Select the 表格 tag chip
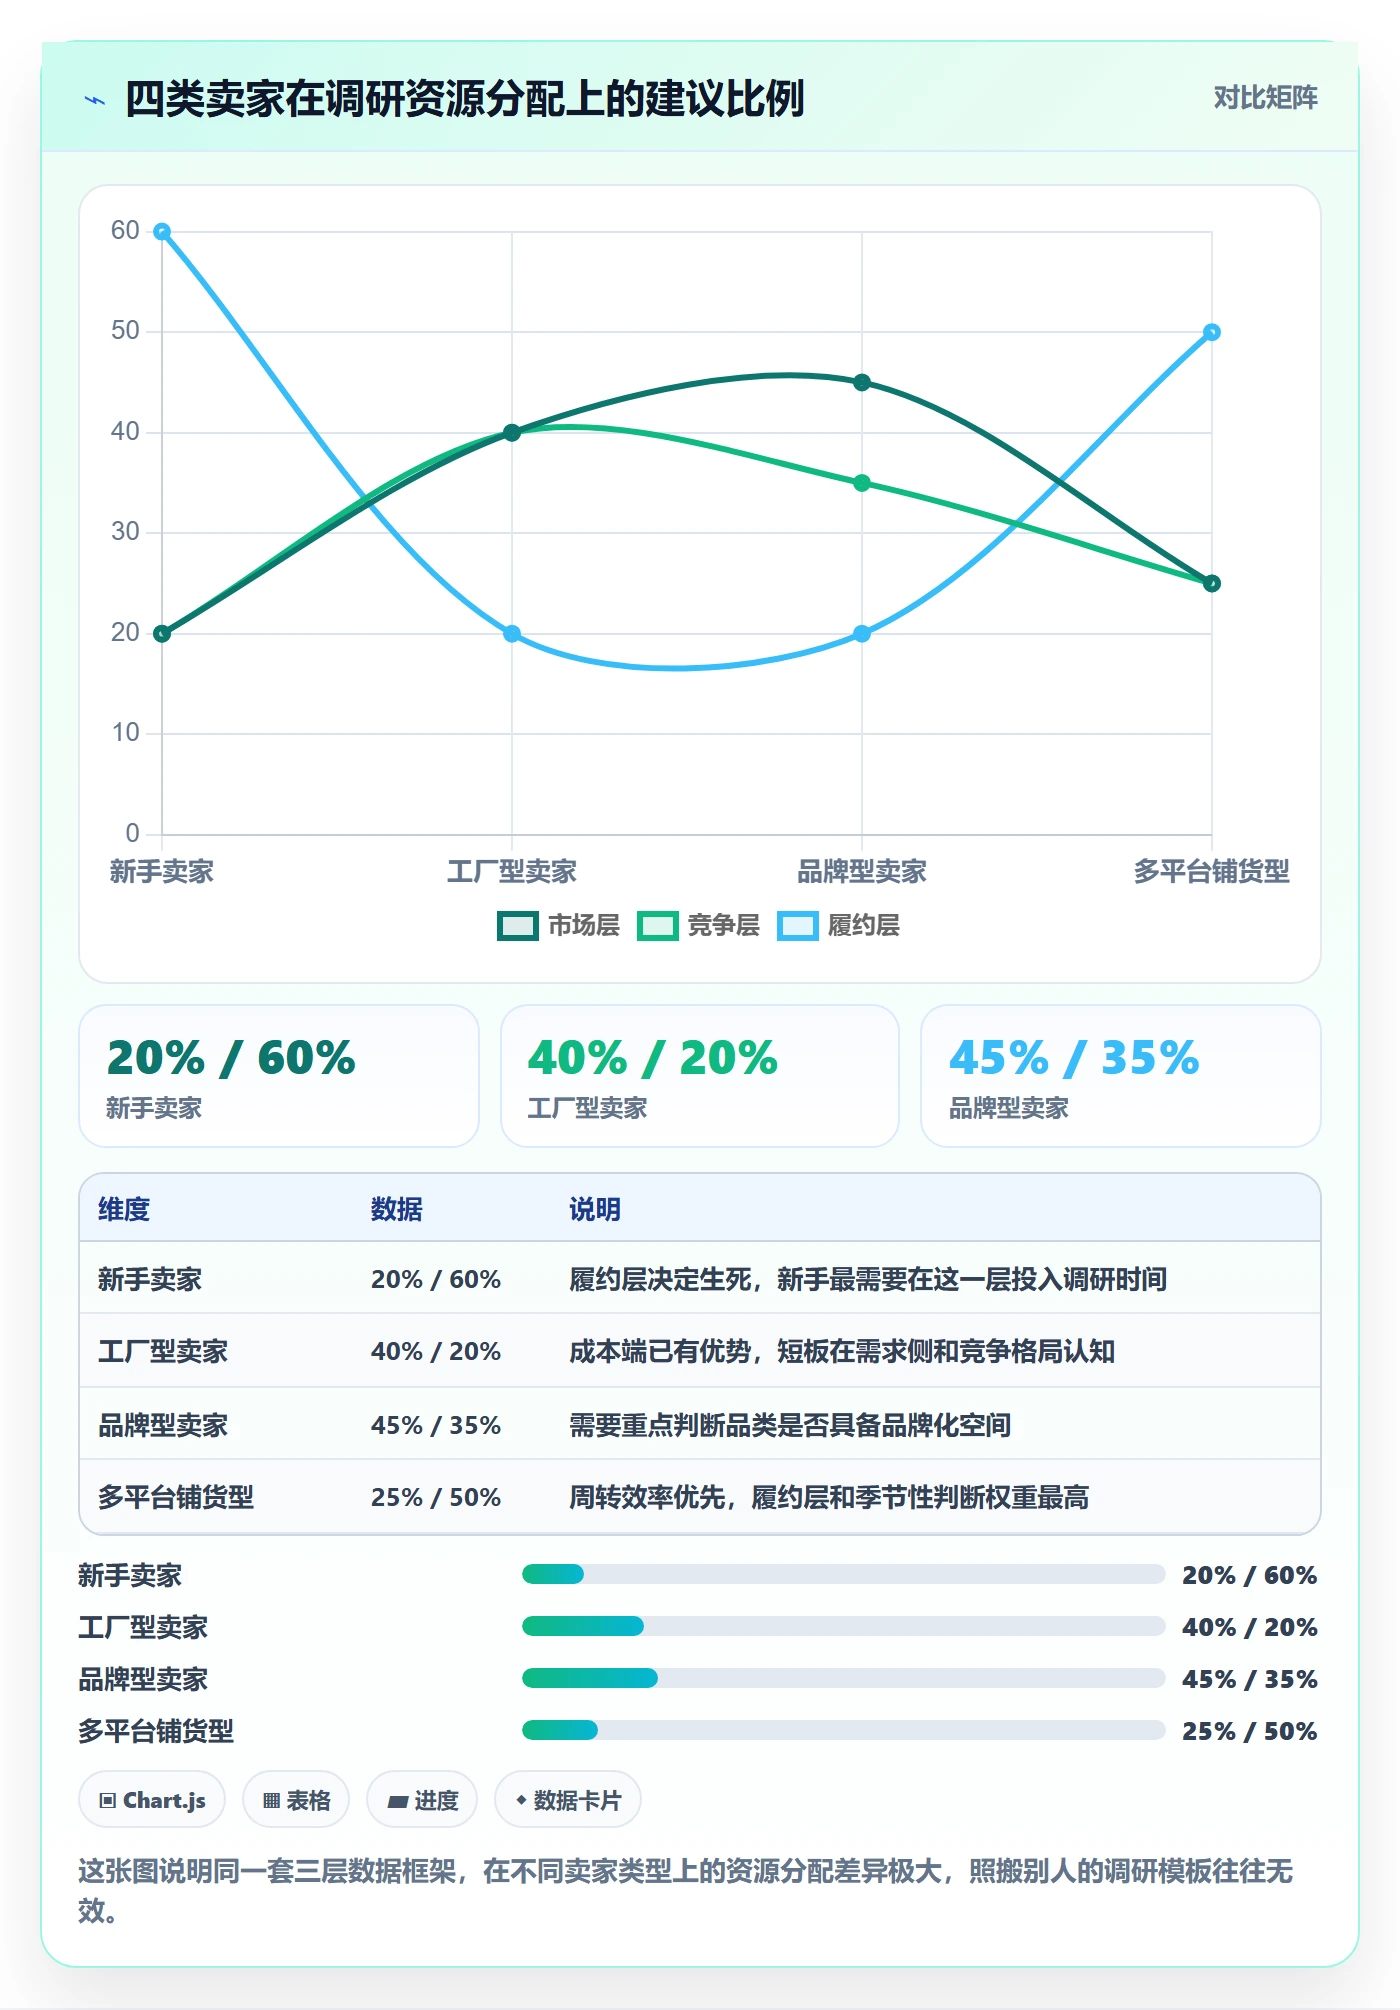 click(x=296, y=1800)
